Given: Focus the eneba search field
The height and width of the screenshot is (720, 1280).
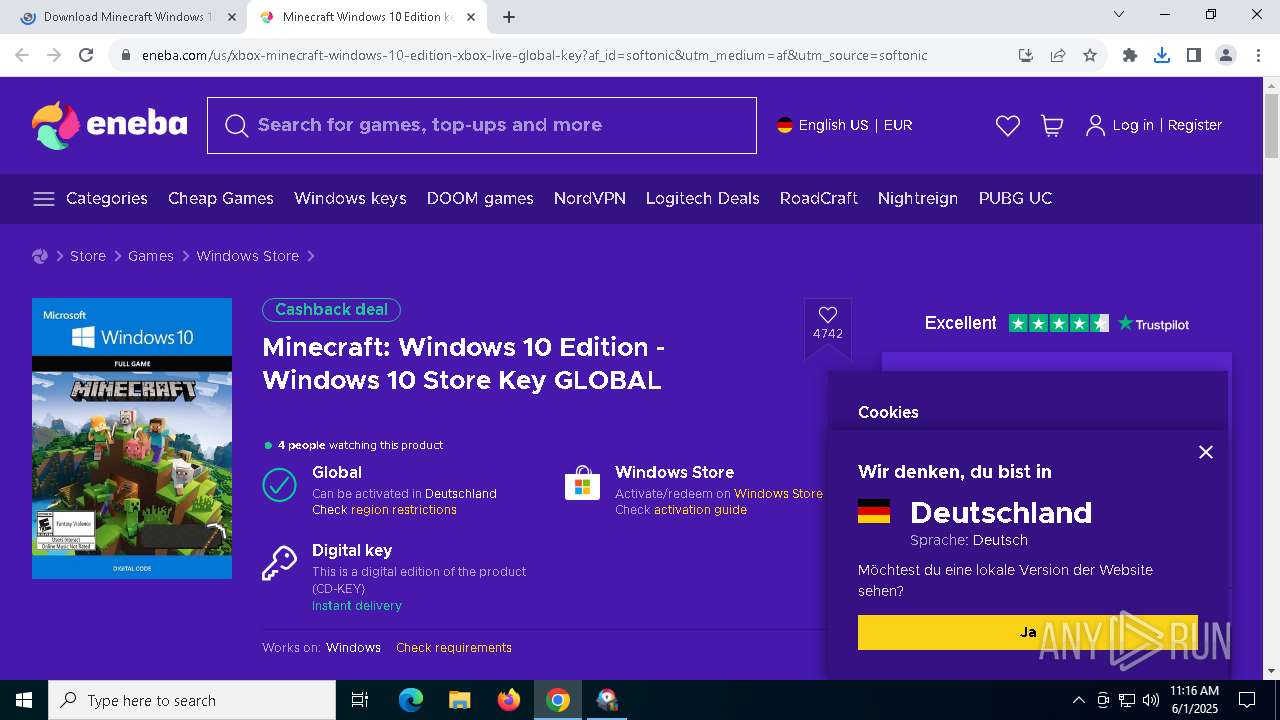Looking at the screenshot, I should 482,125.
